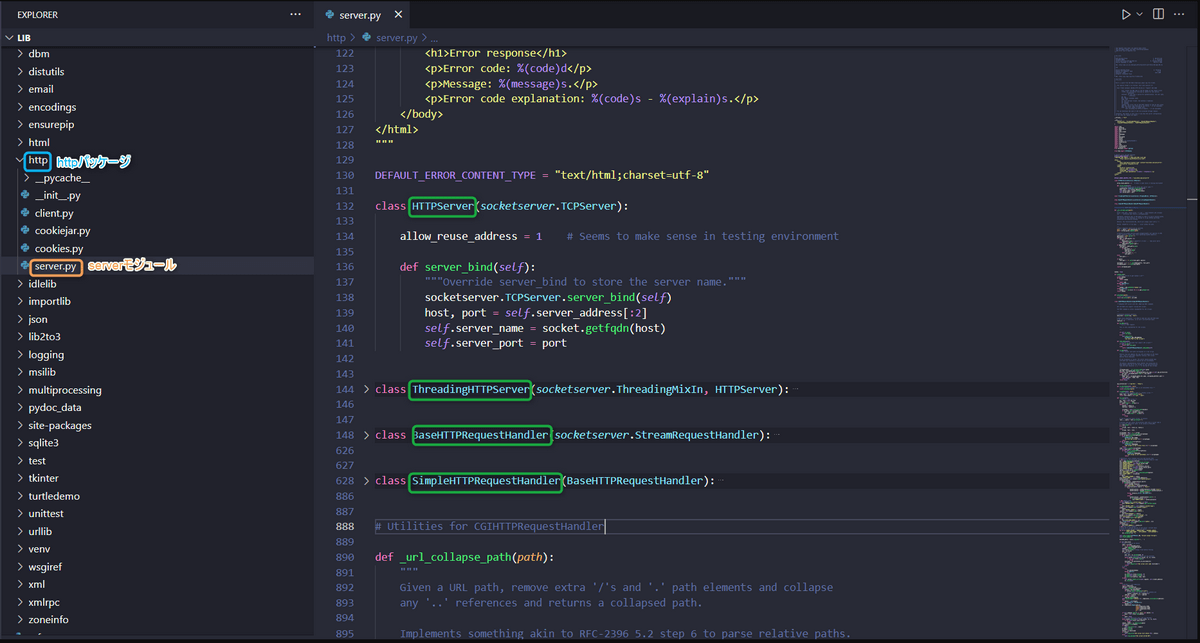Expand the ensurepip folder chevron

[21, 125]
